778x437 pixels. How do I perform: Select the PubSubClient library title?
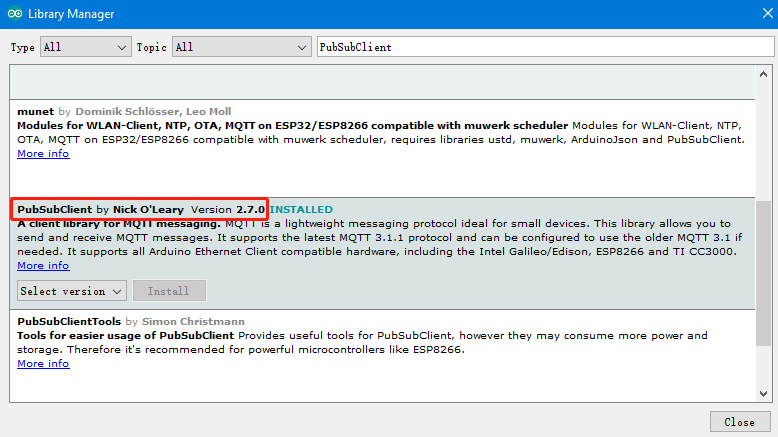[x=55, y=209]
